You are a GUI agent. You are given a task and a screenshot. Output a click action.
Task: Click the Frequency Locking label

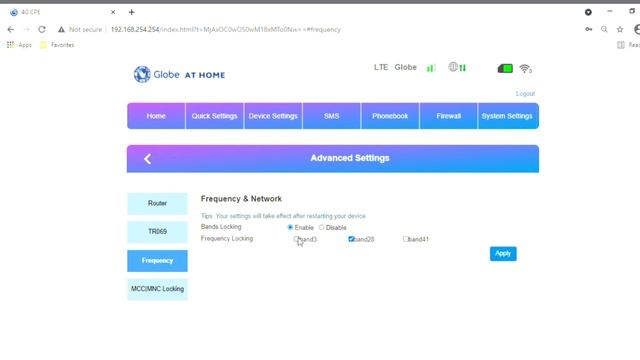(227, 238)
